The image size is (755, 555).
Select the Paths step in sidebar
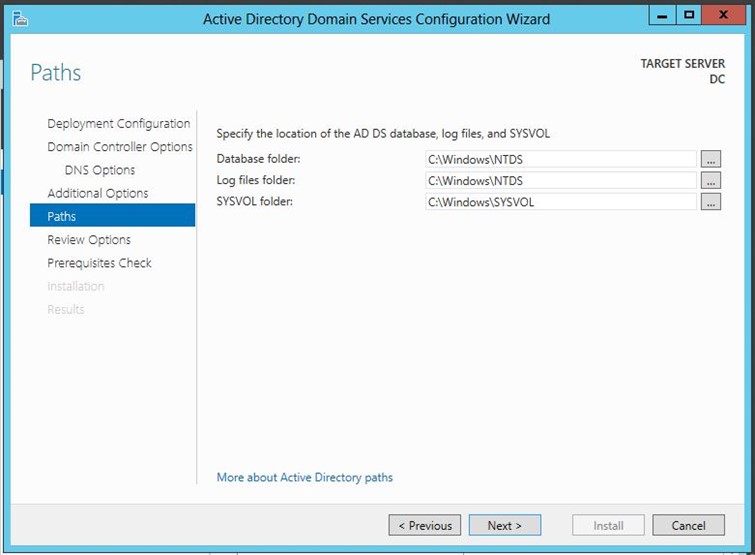(x=113, y=215)
